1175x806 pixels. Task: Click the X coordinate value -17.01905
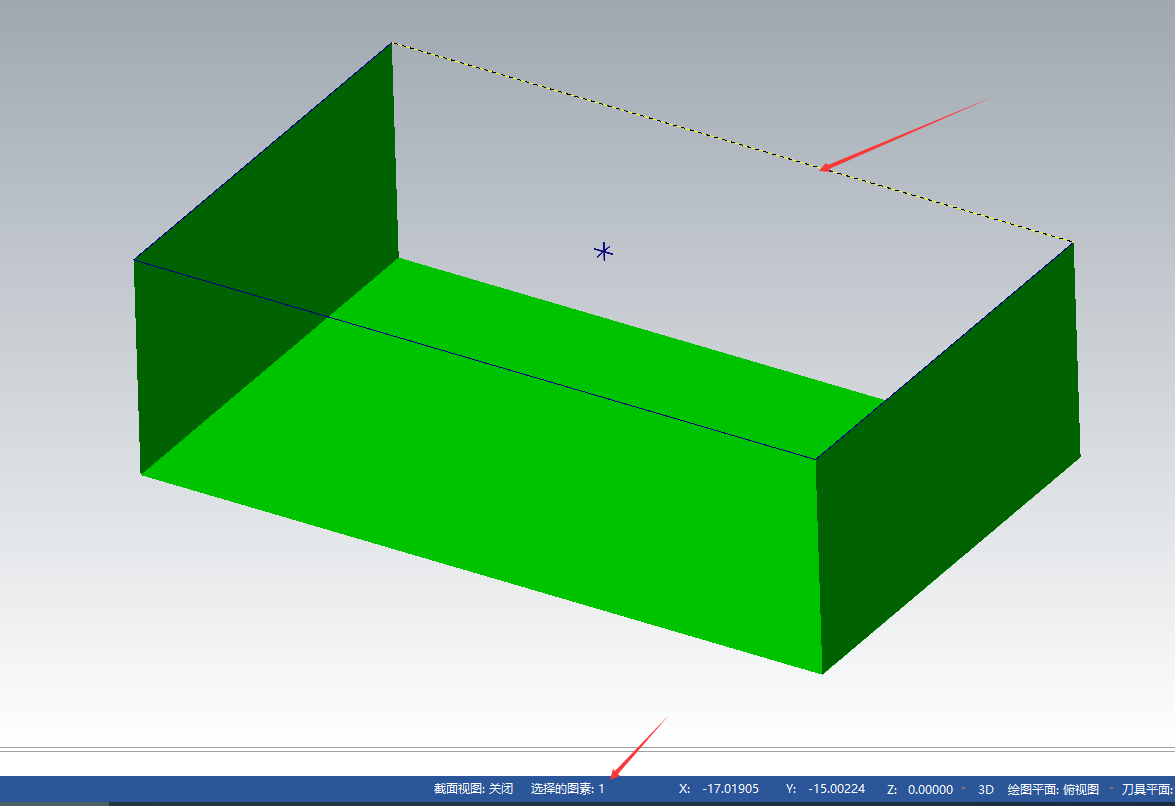click(x=731, y=789)
